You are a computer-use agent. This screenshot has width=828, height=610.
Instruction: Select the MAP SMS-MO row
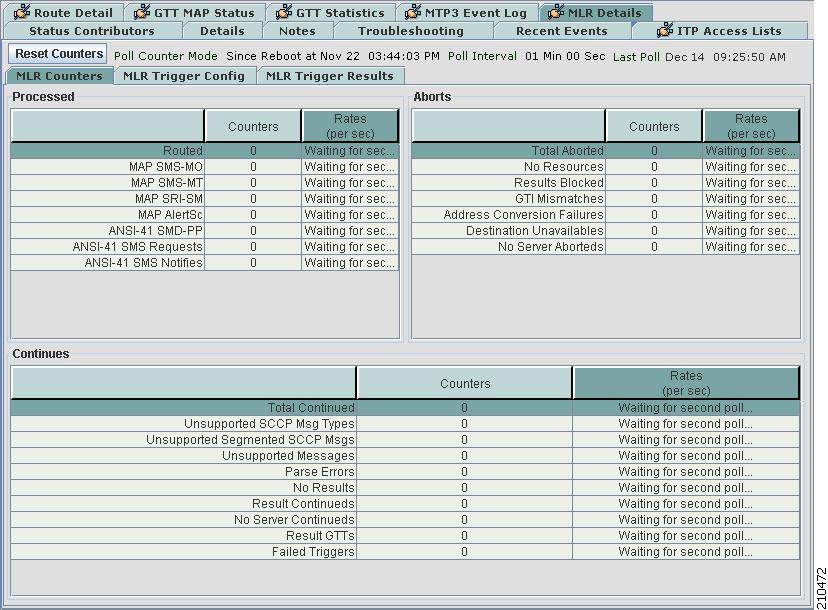pos(204,167)
